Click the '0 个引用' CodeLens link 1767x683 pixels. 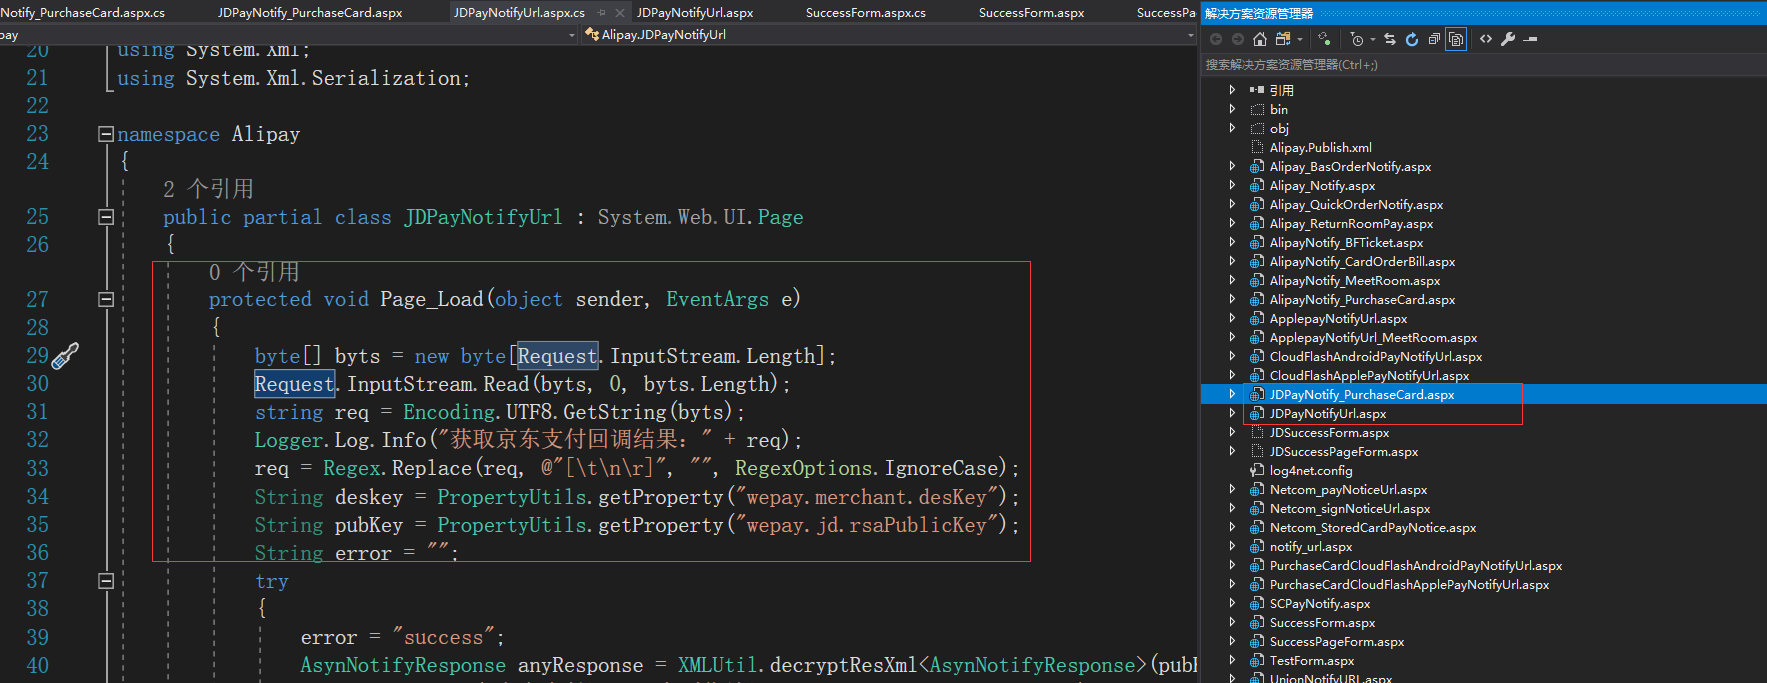pos(254,272)
